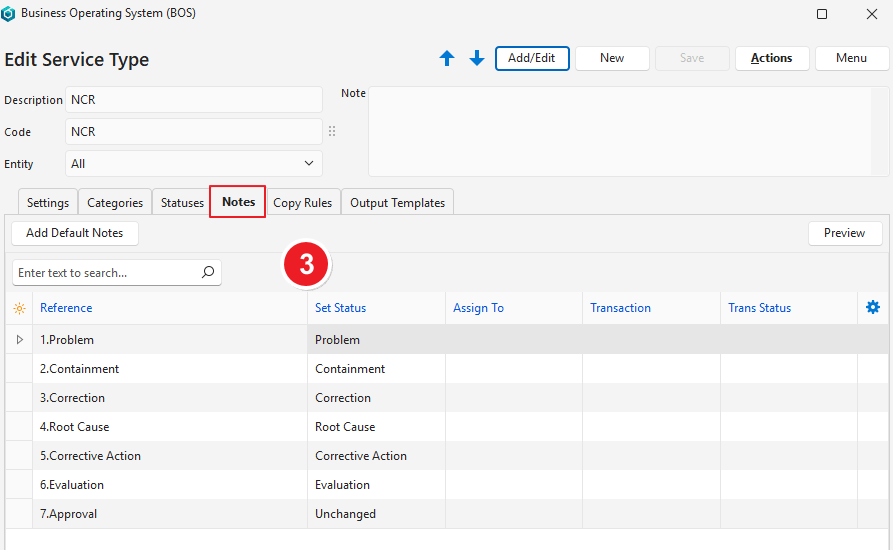Sort by the Reference column header
This screenshot has height=550, width=893.
coord(66,308)
